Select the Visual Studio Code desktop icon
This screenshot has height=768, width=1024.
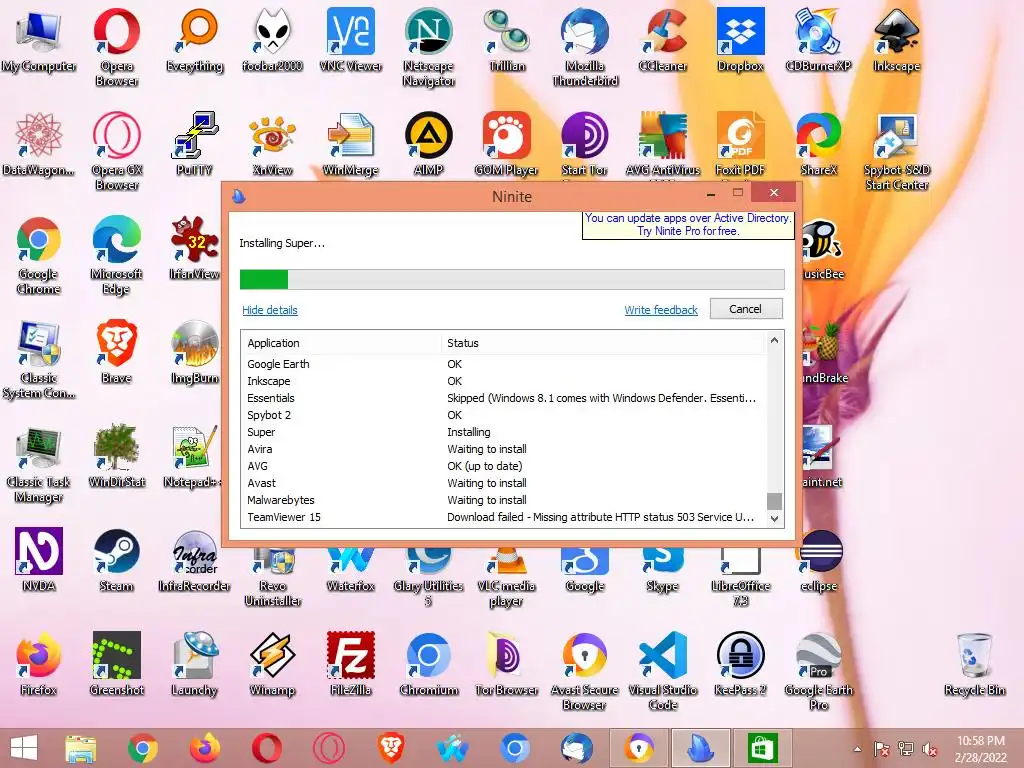click(x=663, y=671)
